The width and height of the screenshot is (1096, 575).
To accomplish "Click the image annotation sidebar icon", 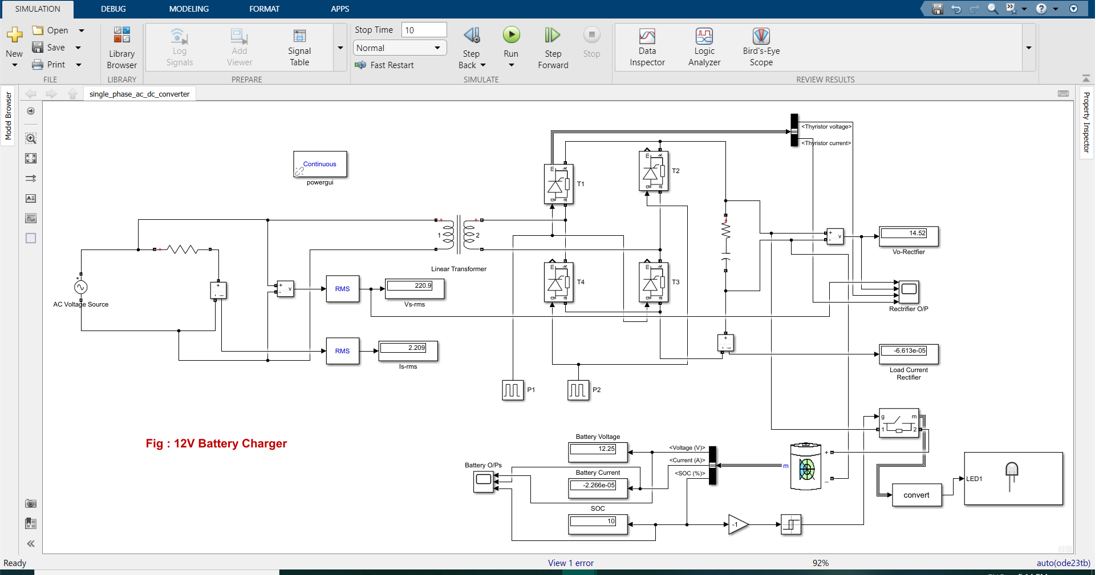I will 31,219.
